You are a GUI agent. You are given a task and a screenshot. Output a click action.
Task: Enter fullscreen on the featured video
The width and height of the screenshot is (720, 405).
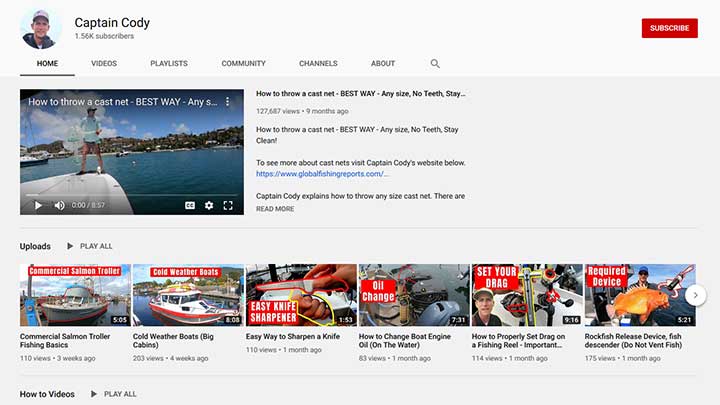[228, 205]
